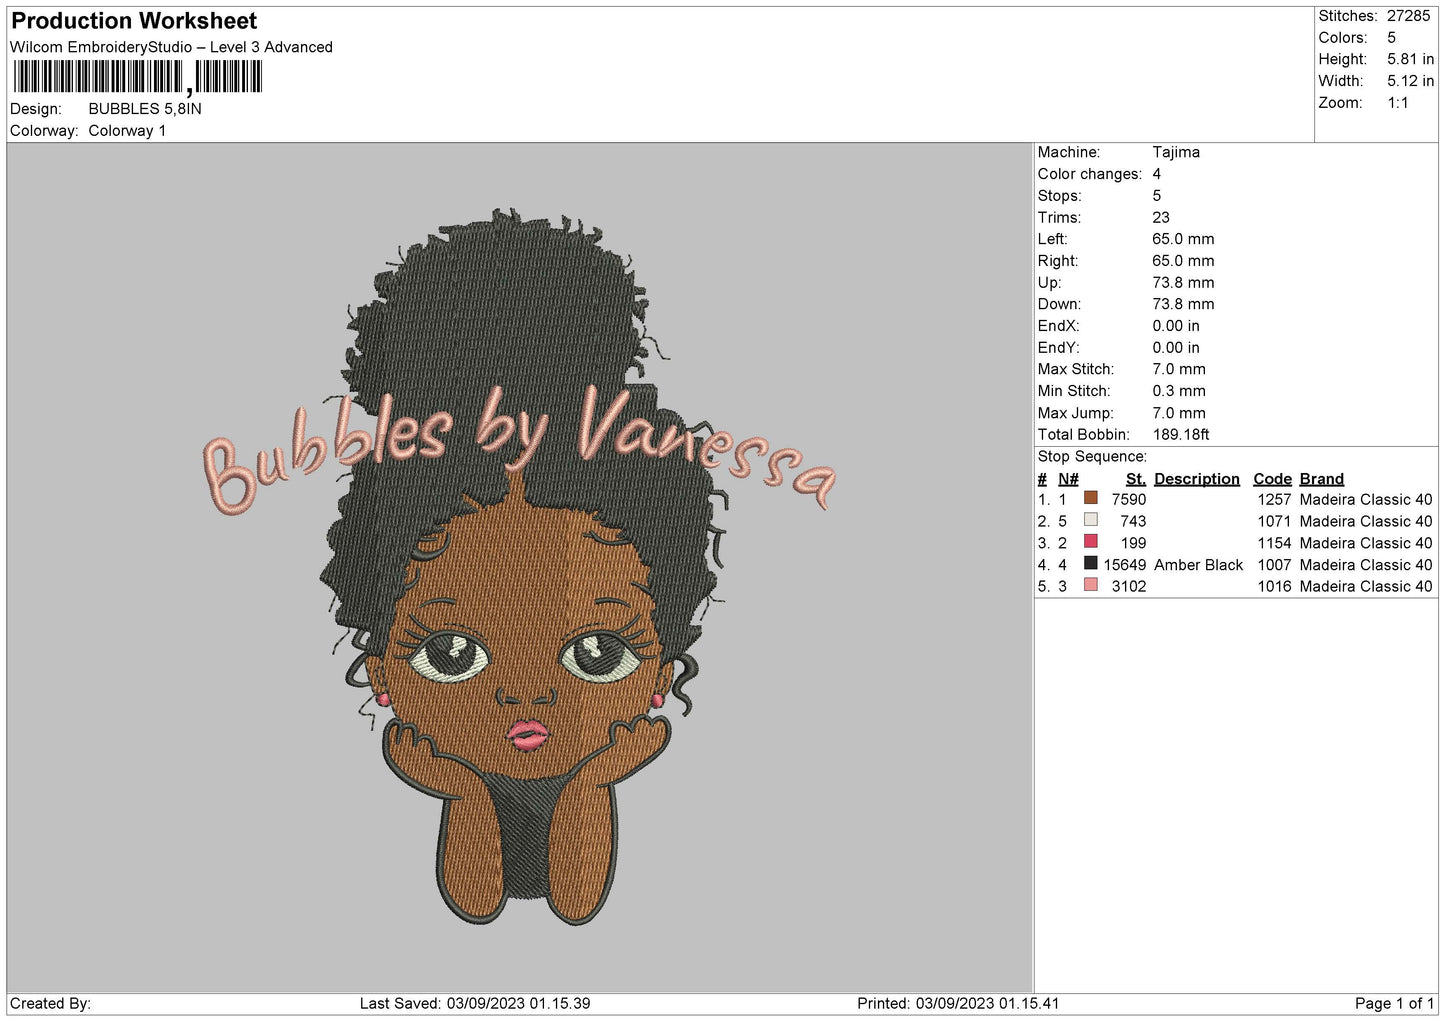
Task: Click the off-white swatch for thread 743
Action: point(1091,520)
